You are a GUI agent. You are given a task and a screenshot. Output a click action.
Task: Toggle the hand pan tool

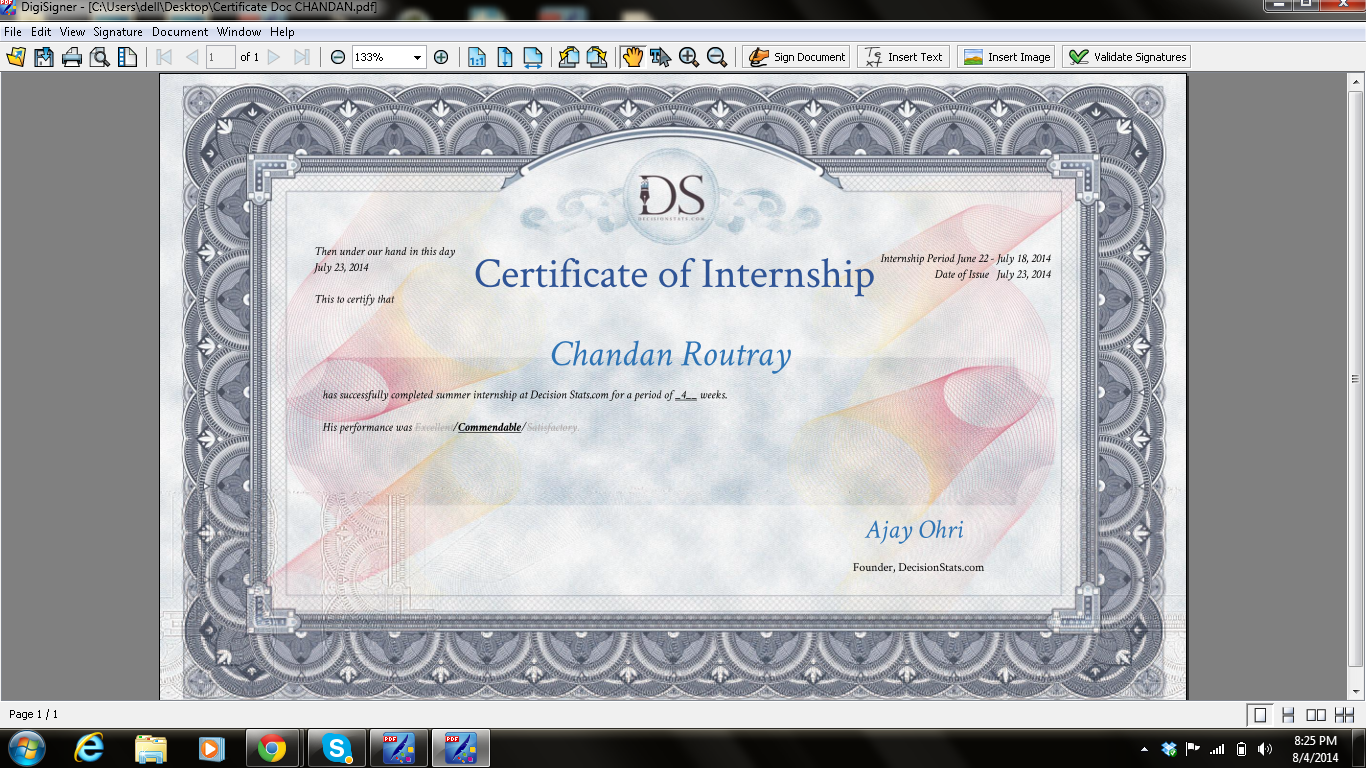[x=632, y=57]
